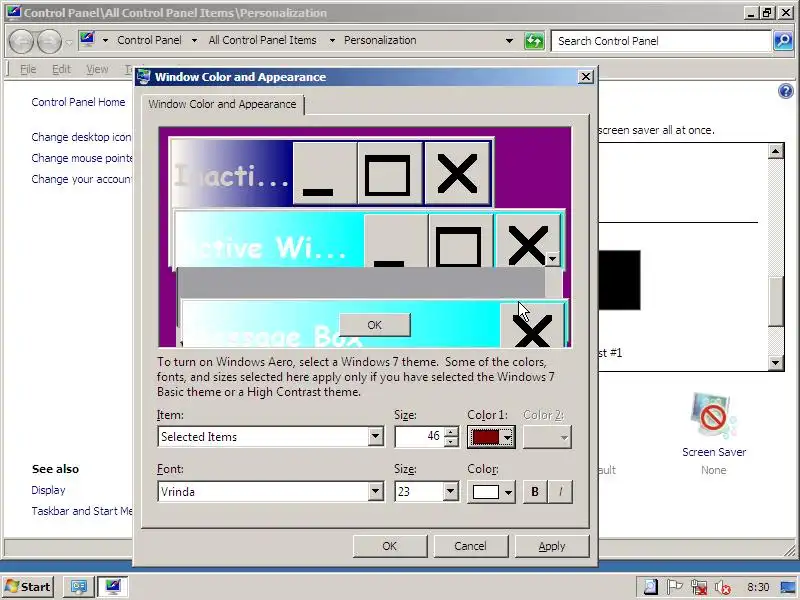800x600 pixels.
Task: Click the Apply button
Action: (x=552, y=546)
